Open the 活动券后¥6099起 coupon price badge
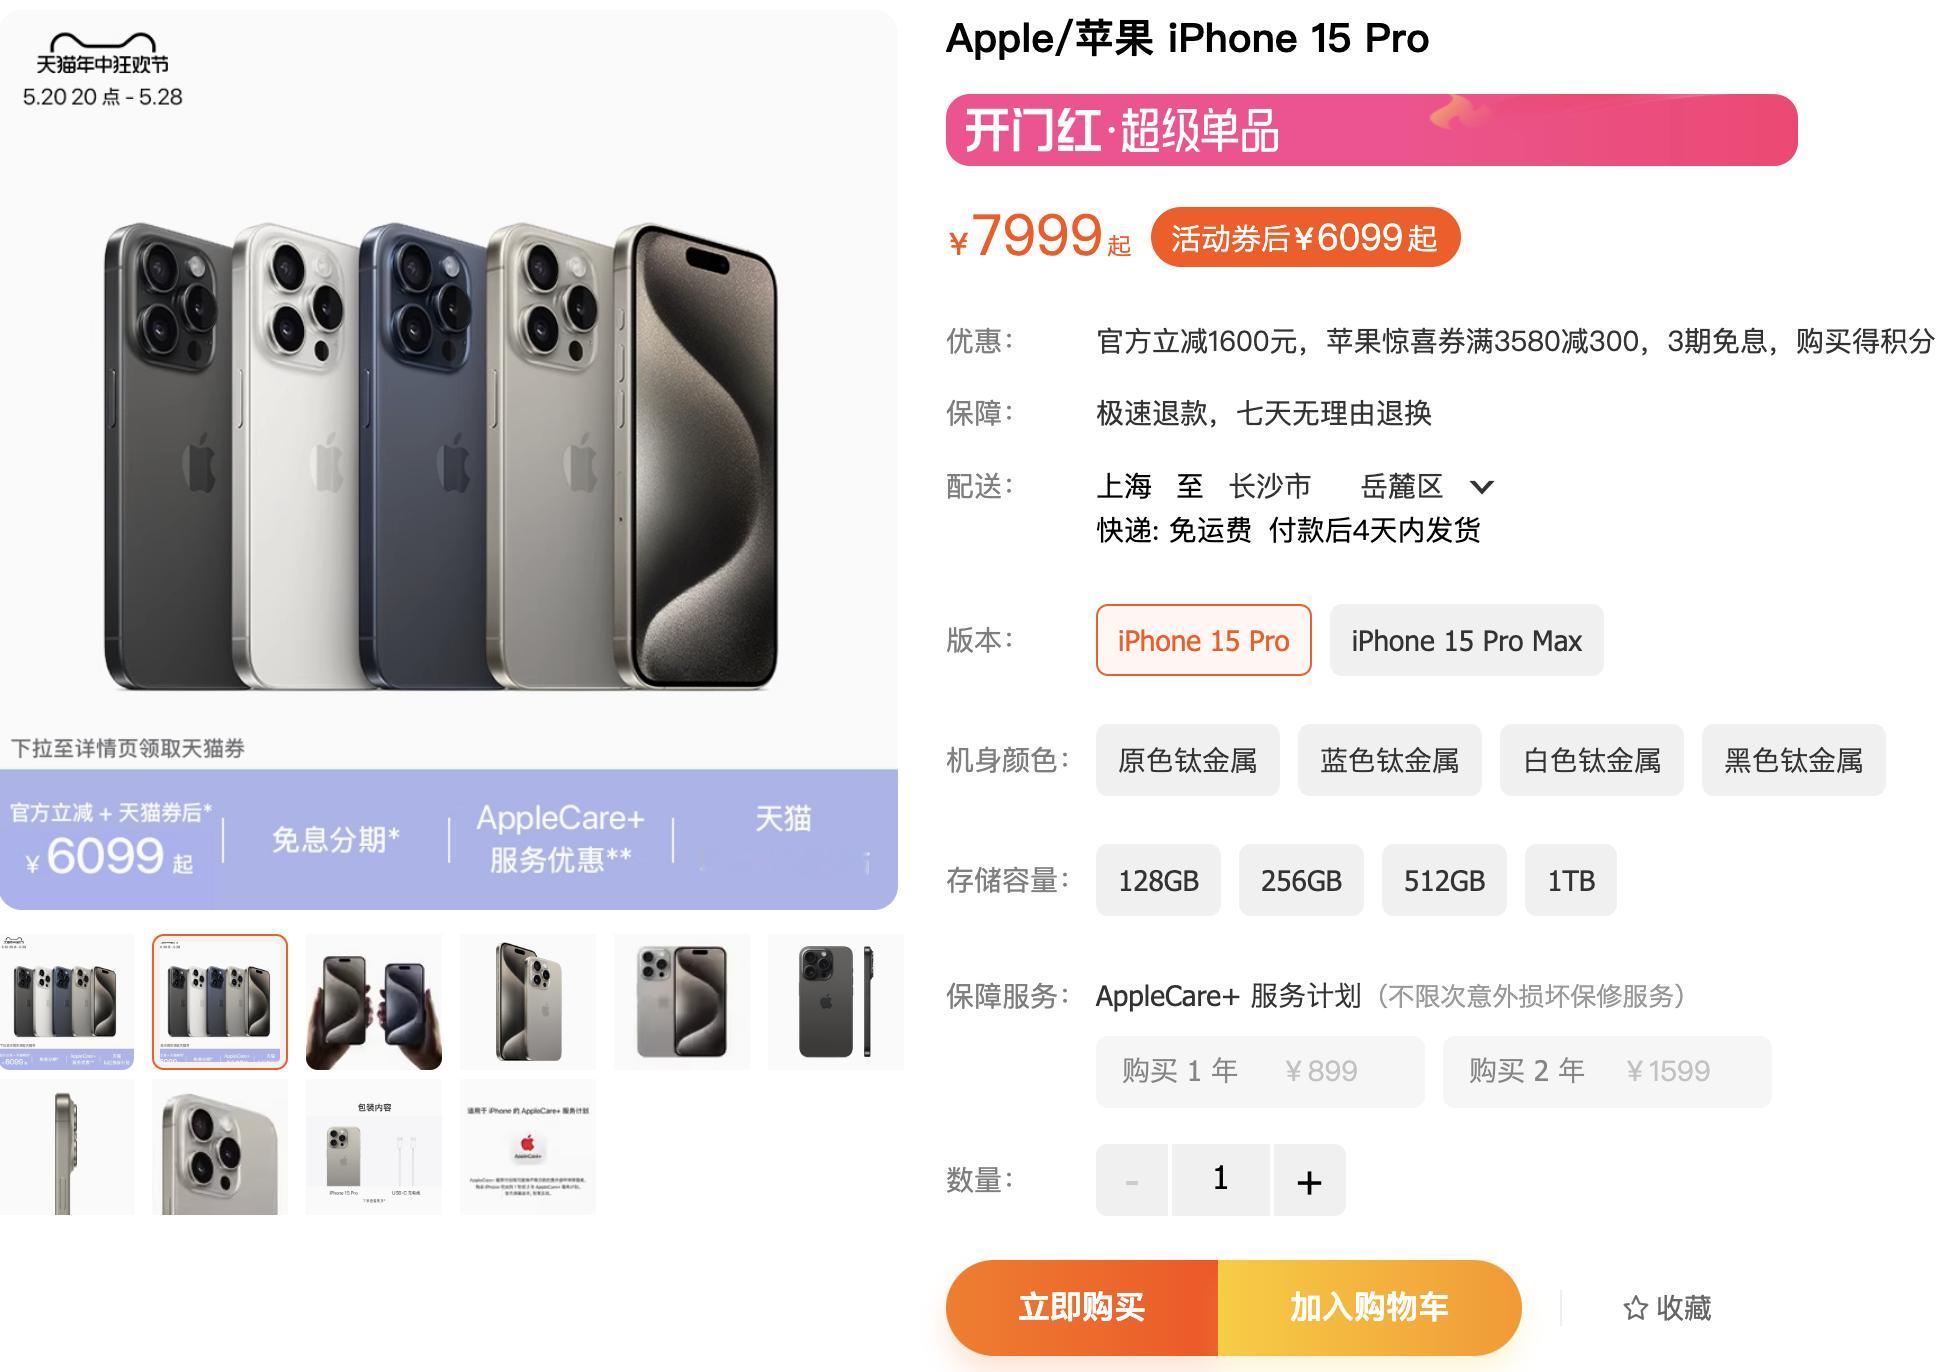Screen dimensions: 1956x1372 click(1305, 238)
